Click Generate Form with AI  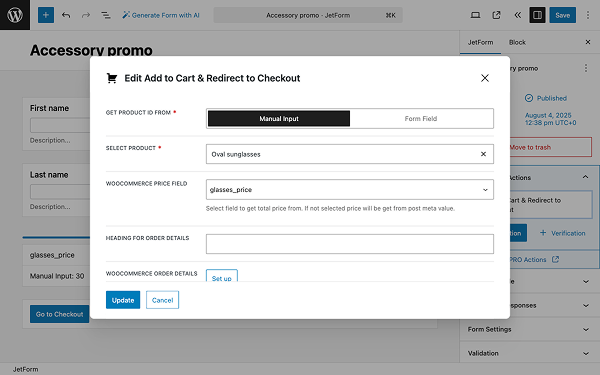pyautogui.click(x=161, y=15)
